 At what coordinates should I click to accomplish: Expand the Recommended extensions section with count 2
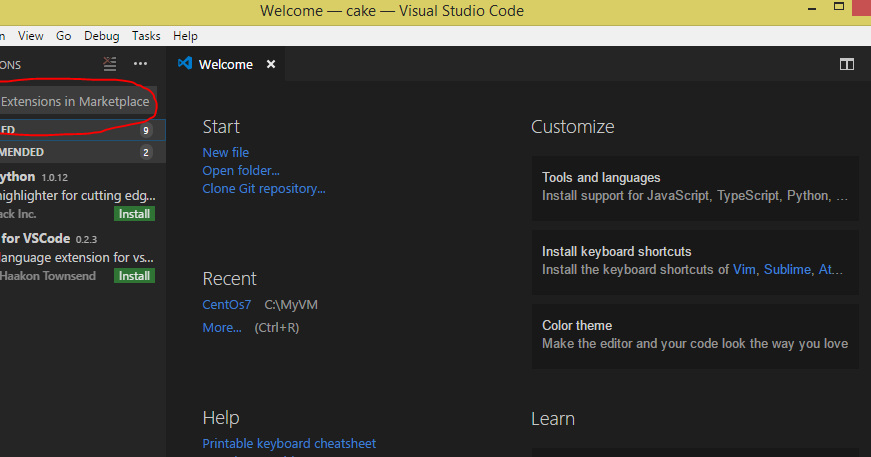(x=83, y=152)
